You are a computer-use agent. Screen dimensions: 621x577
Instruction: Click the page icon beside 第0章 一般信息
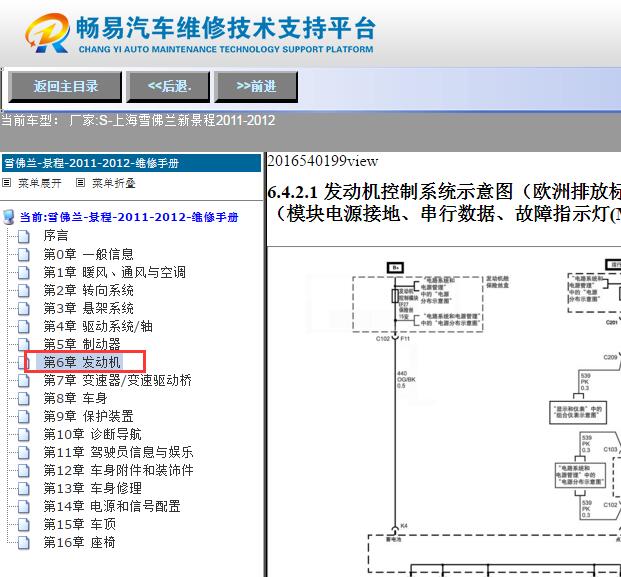(x=24, y=255)
